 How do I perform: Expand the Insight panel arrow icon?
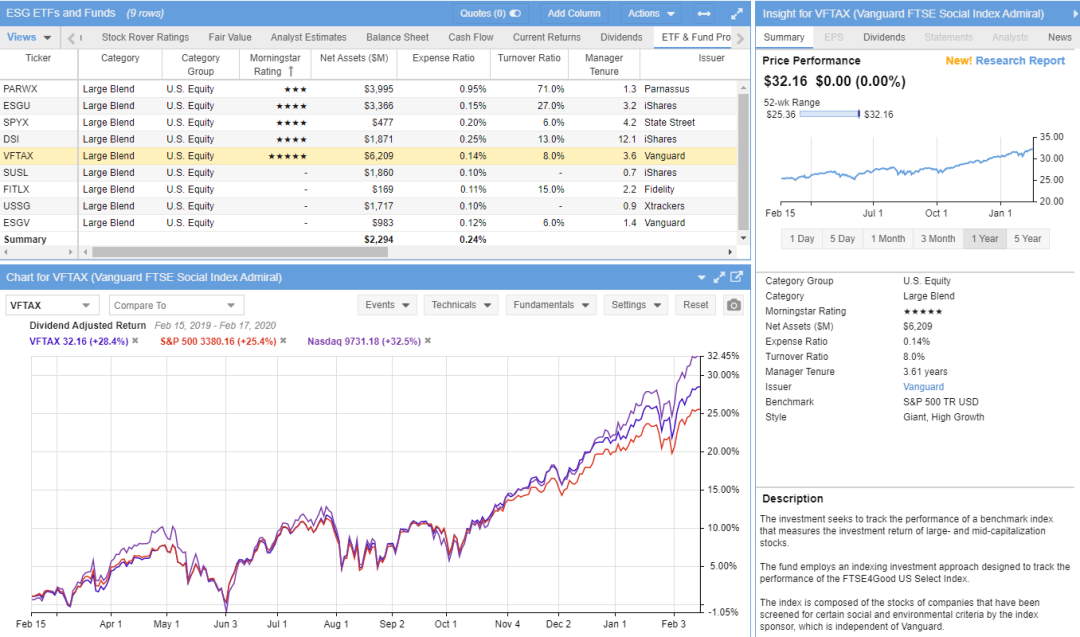coord(1074,14)
